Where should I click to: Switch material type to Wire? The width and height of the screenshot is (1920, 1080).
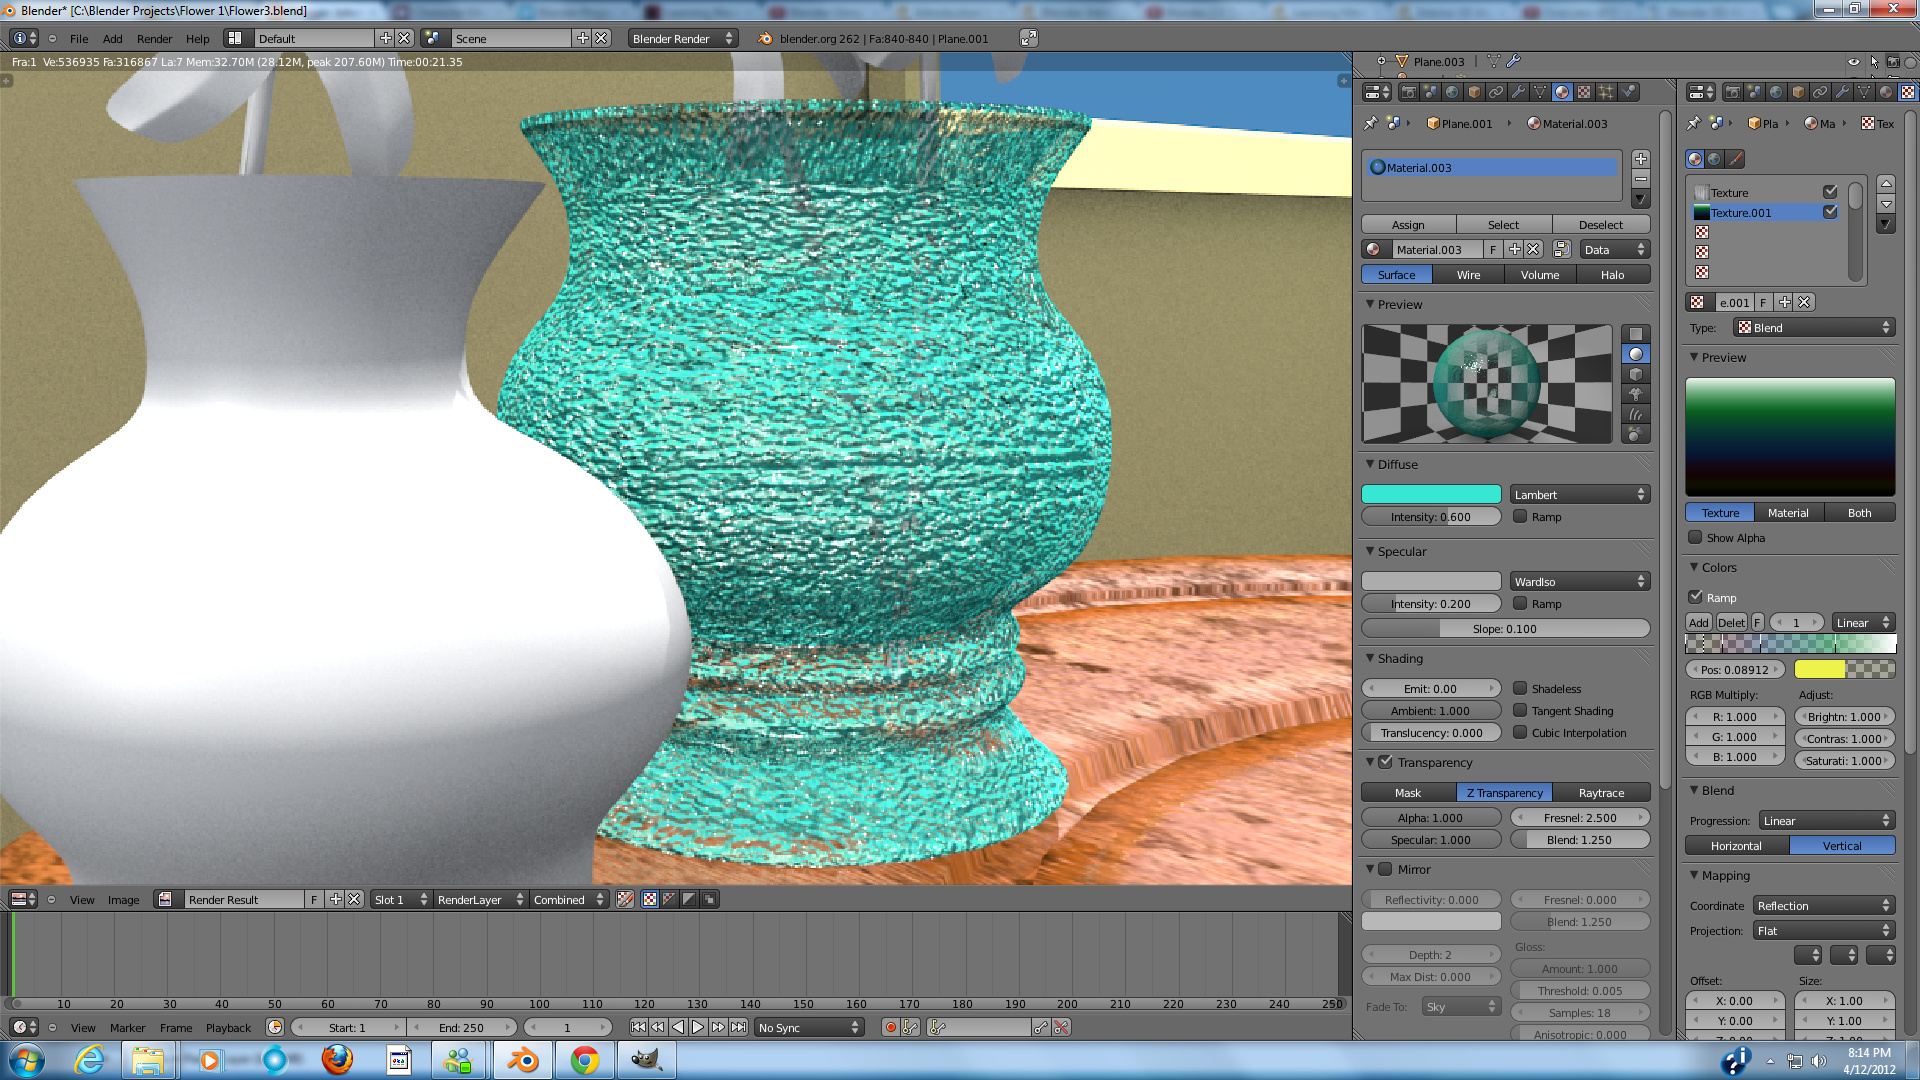pos(1468,274)
